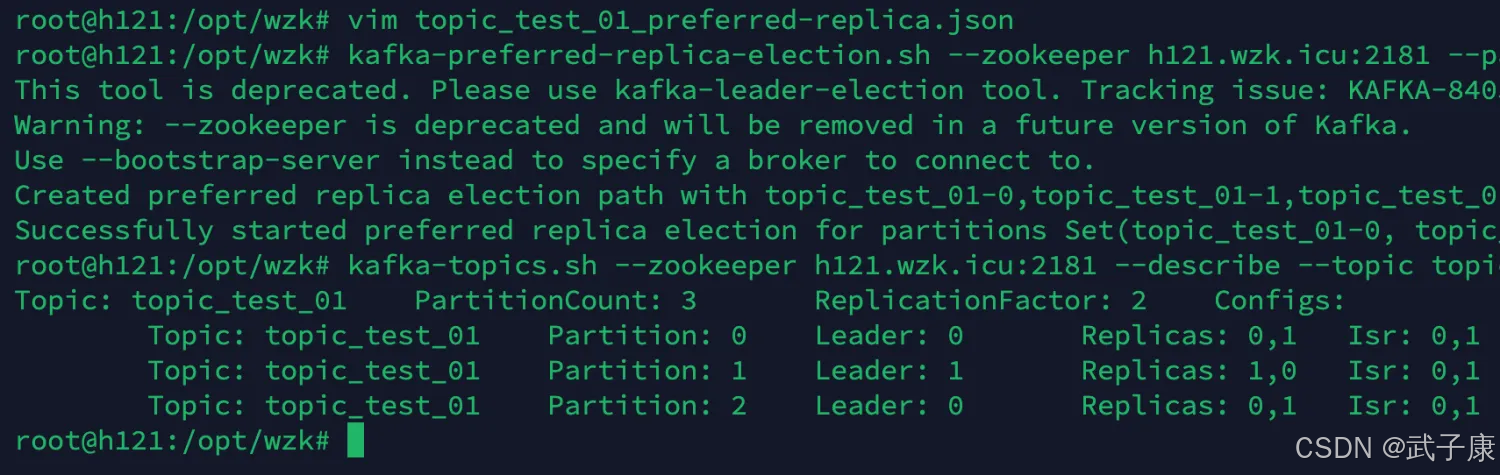The image size is (1500, 475).
Task: Click Replicas: 1,0 value
Action: point(1189,370)
